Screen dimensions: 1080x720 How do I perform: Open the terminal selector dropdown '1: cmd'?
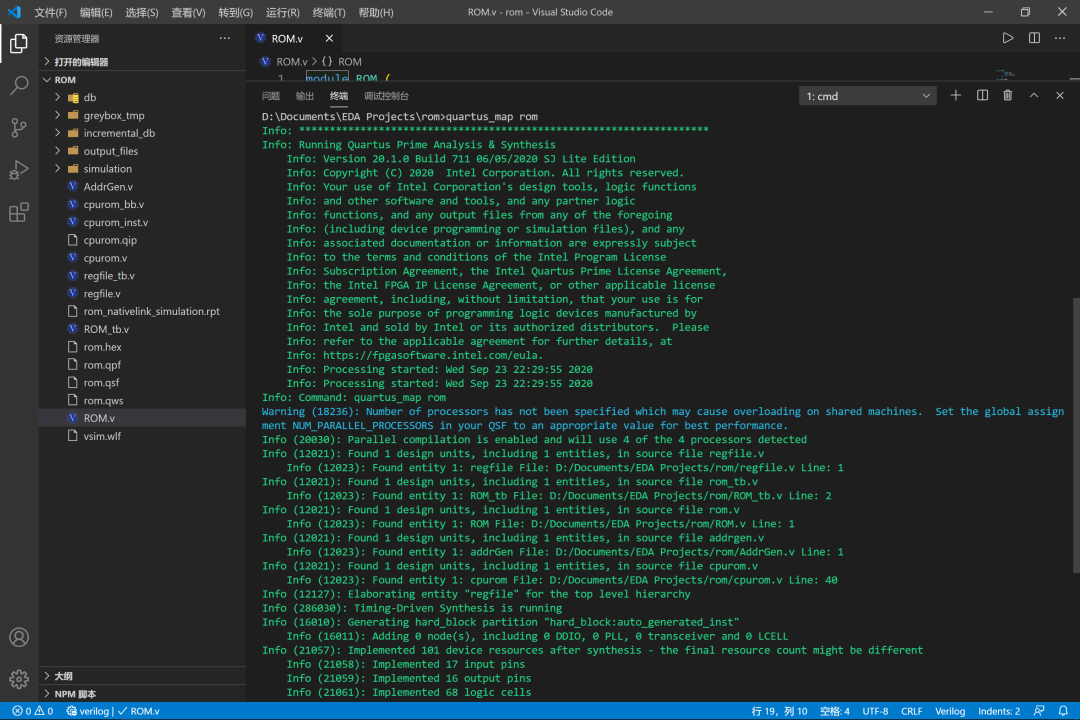[x=868, y=96]
